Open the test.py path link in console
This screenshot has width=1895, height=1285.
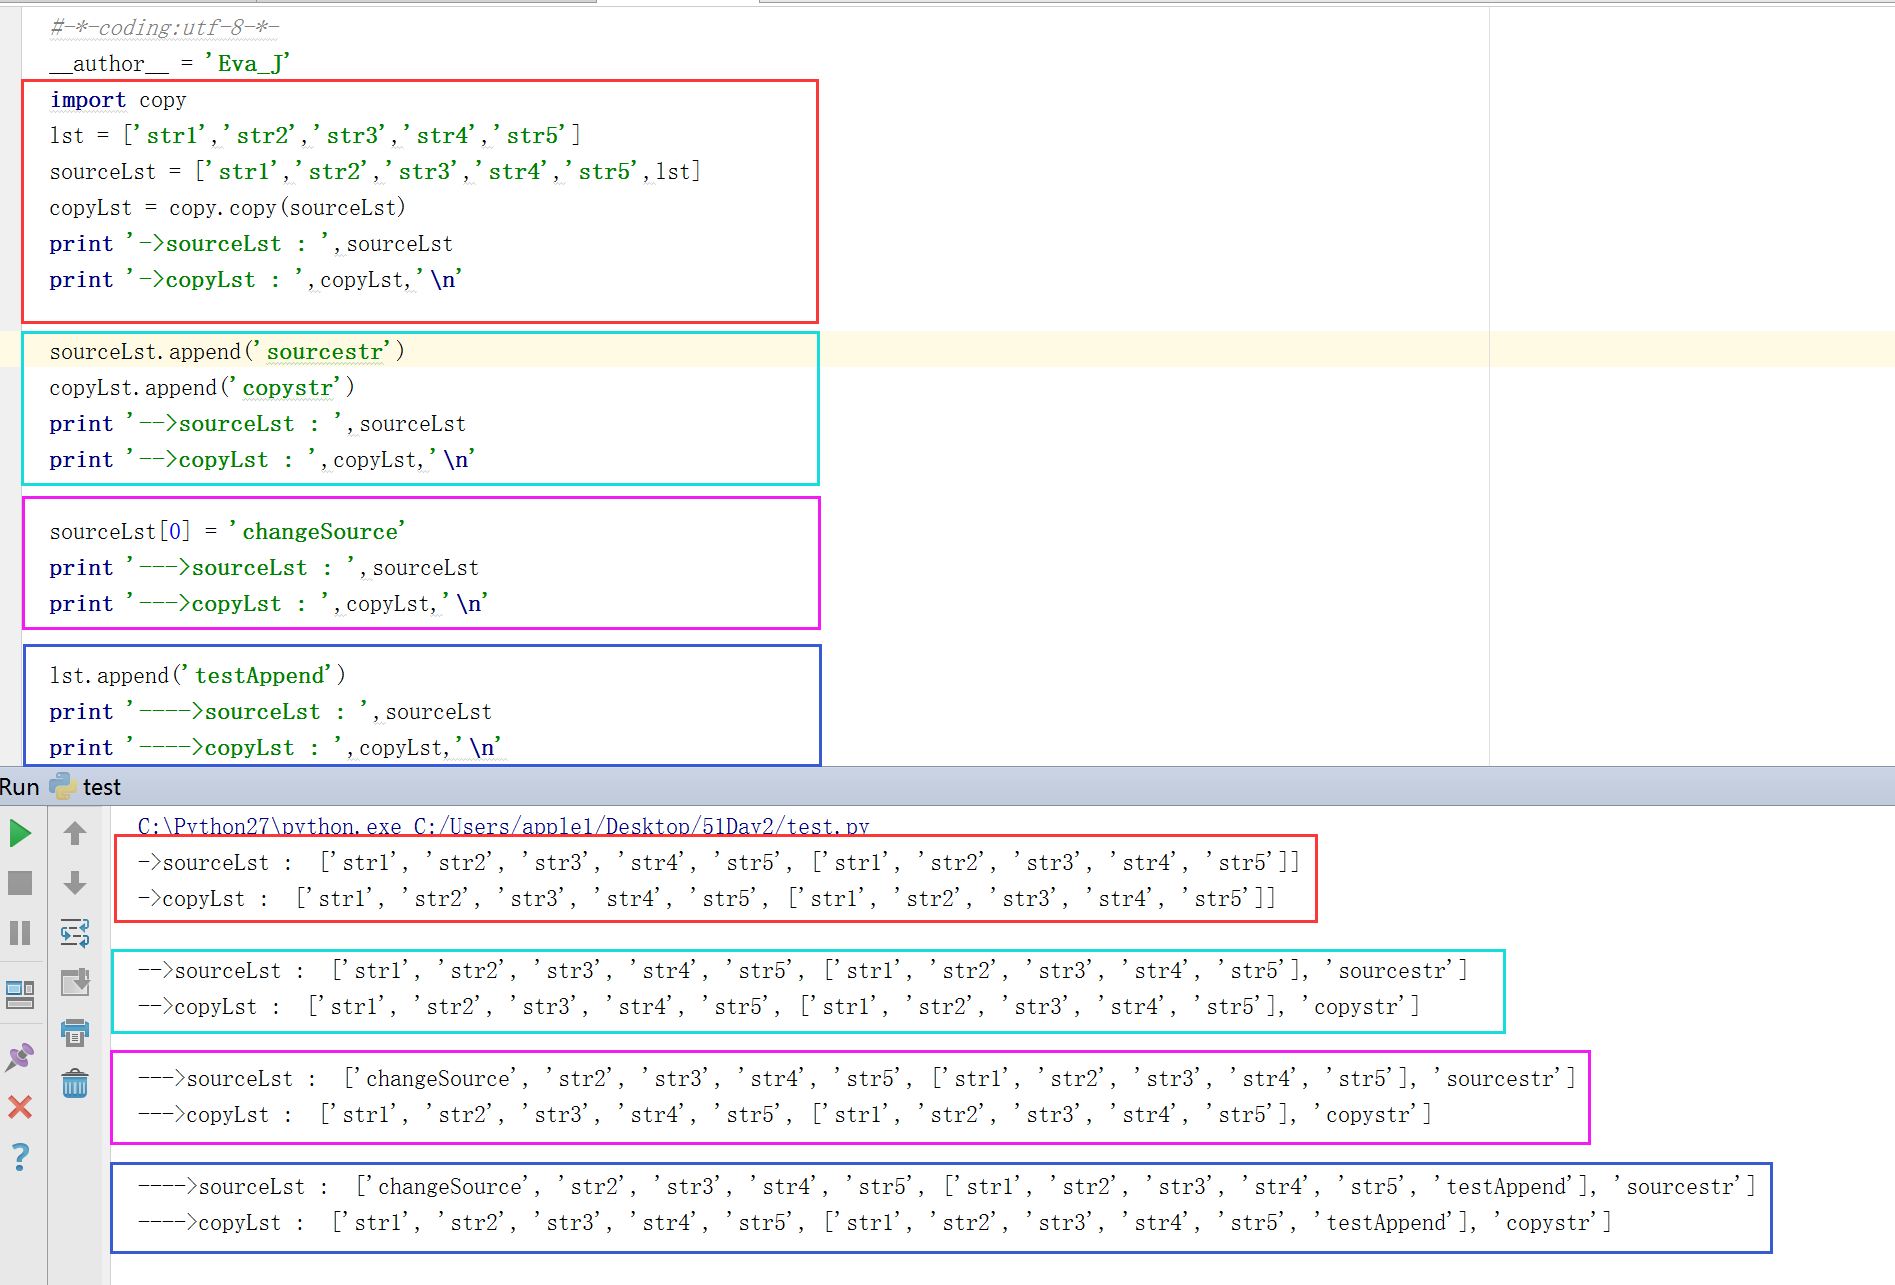642,827
